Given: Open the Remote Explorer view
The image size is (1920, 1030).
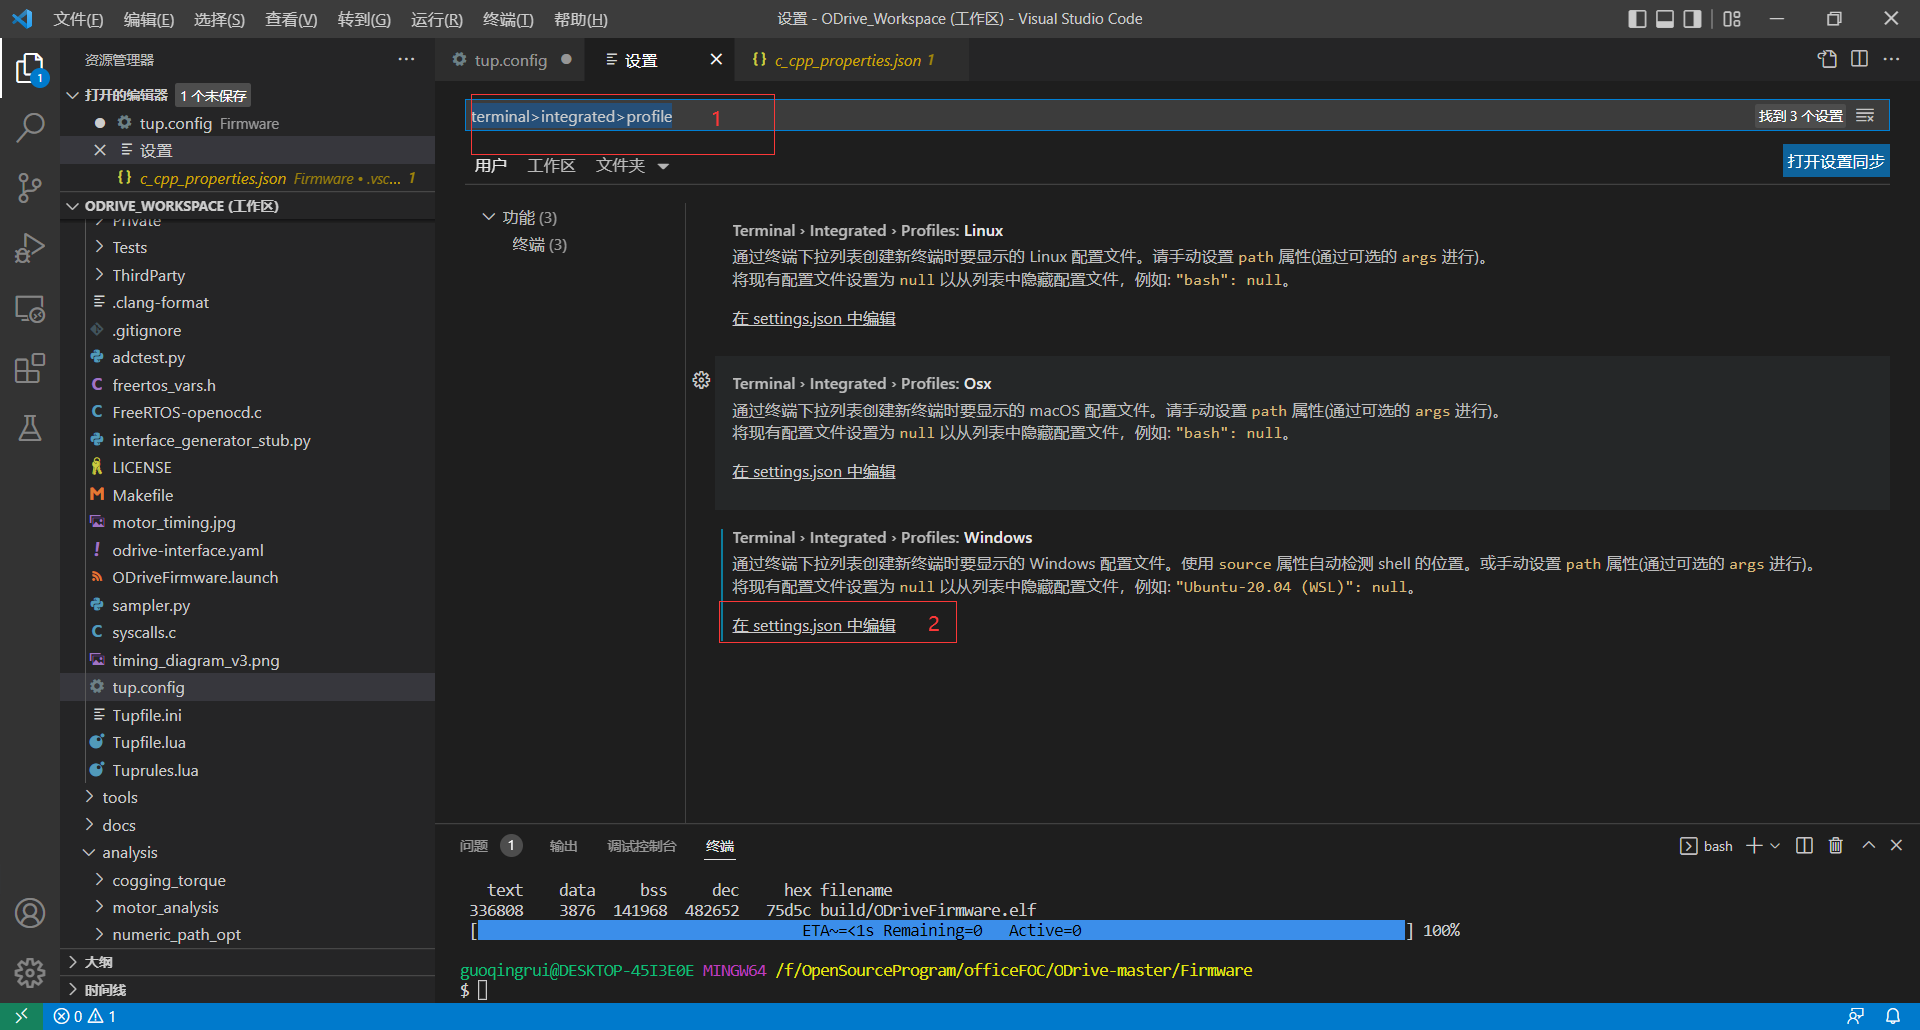Looking at the screenshot, I should click(30, 310).
